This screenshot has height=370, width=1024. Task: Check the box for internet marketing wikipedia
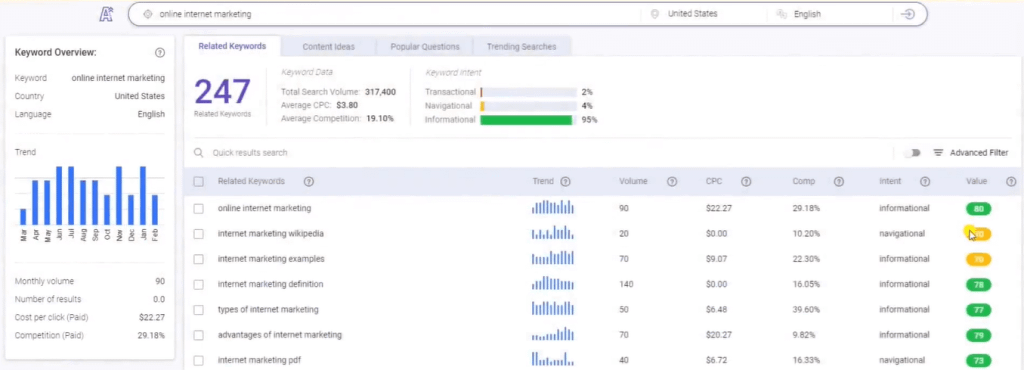pos(199,234)
